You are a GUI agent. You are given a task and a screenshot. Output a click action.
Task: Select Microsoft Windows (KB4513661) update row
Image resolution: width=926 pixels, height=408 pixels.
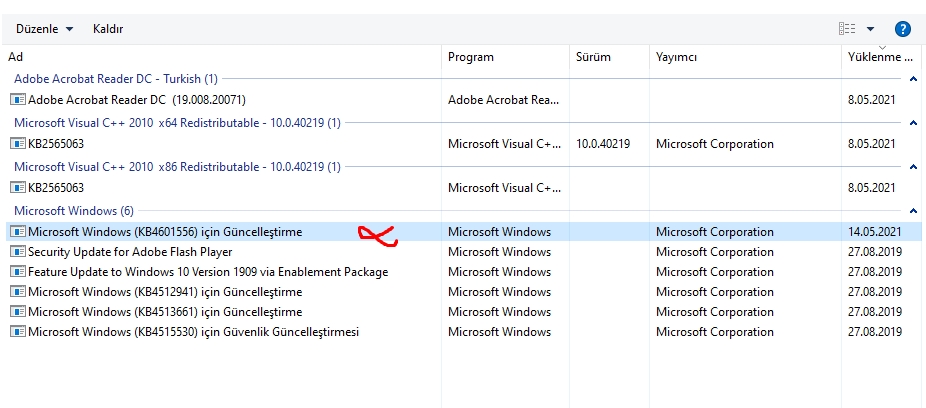click(165, 312)
